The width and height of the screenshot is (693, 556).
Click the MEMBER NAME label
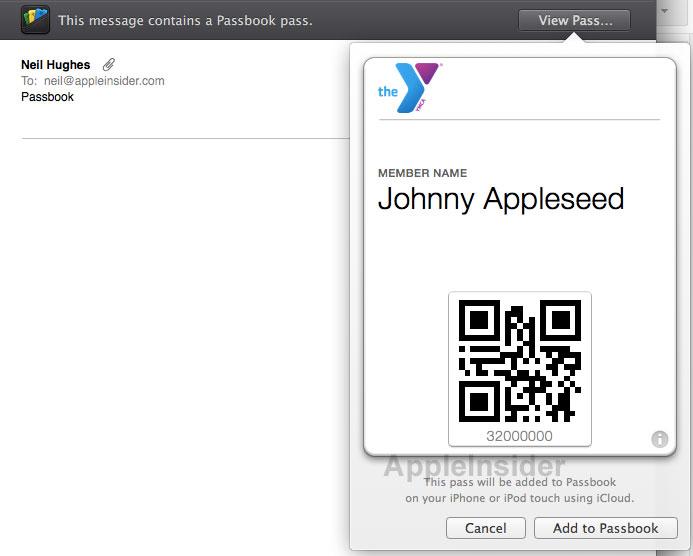click(x=423, y=173)
